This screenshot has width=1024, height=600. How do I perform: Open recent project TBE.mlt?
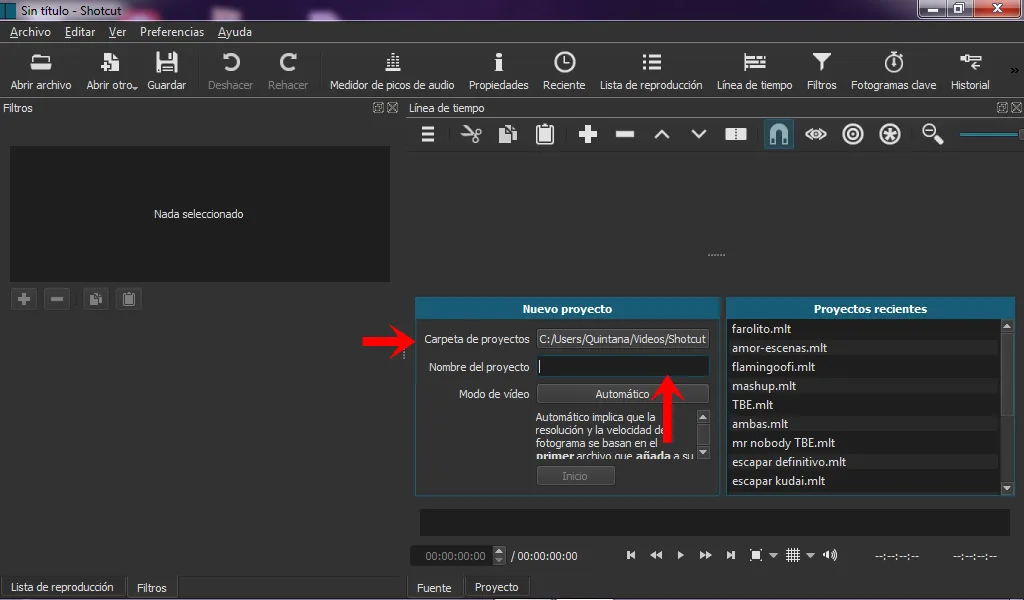click(x=863, y=405)
